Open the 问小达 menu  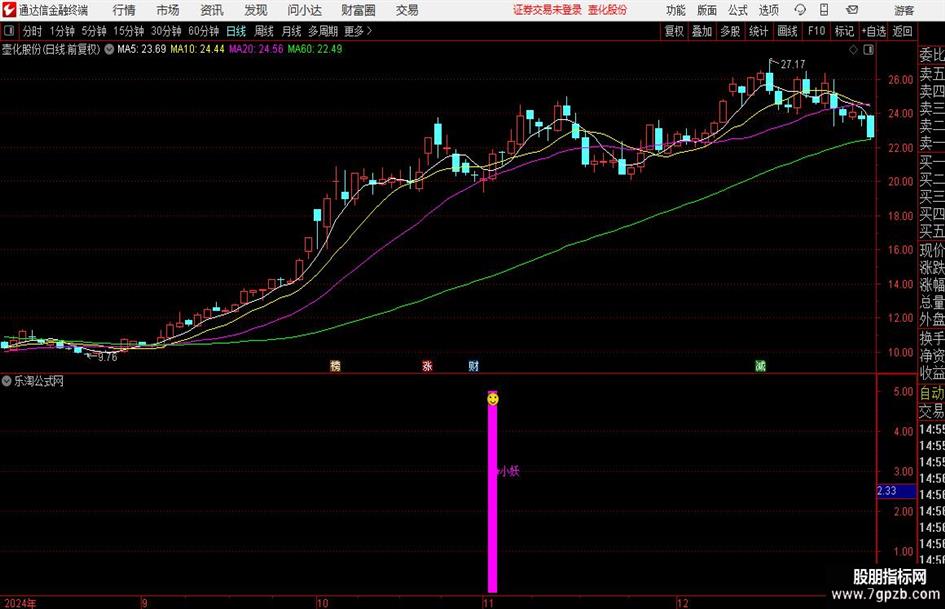304,10
